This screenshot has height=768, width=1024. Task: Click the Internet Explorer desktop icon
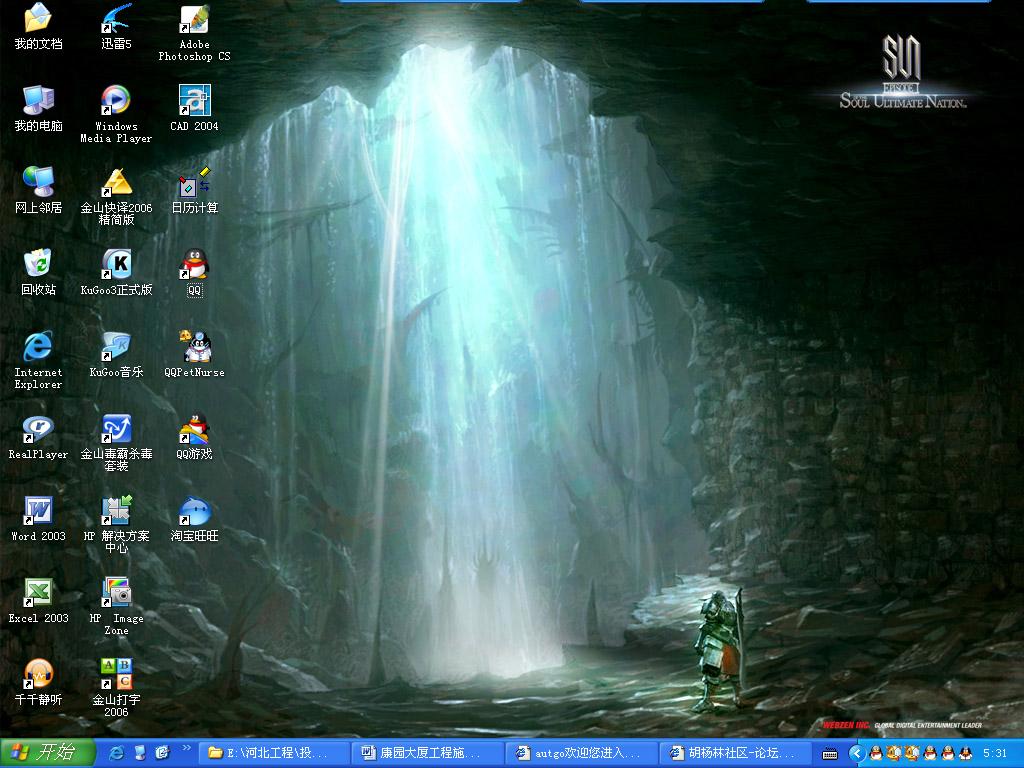[38, 360]
